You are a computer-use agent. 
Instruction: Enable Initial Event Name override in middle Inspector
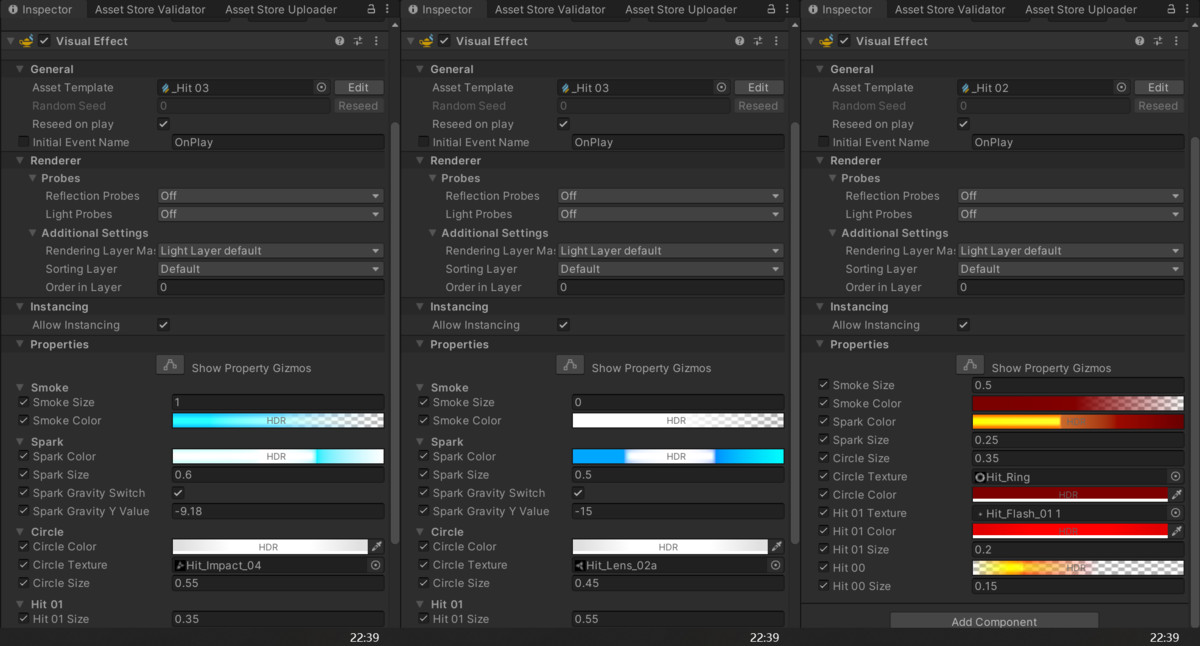pos(424,142)
